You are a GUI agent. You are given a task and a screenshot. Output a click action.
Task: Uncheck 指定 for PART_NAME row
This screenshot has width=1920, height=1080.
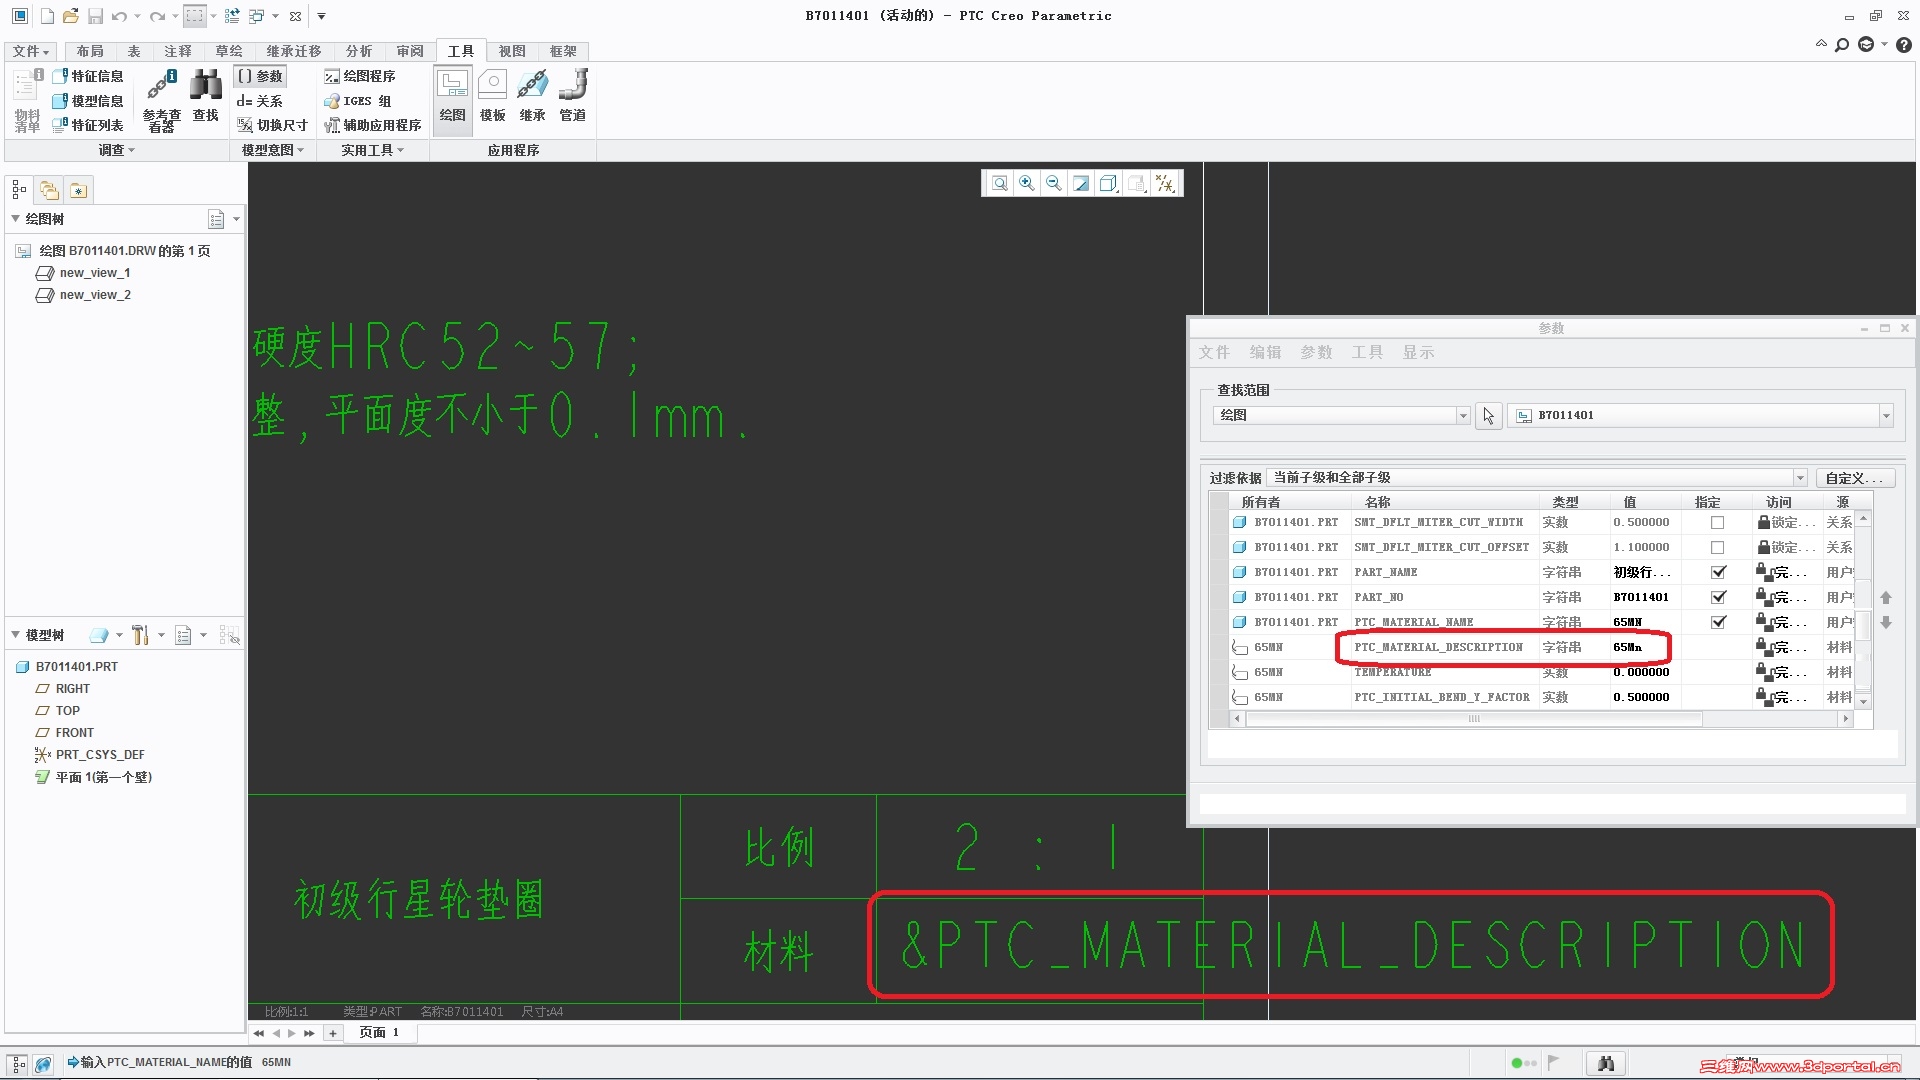click(1718, 572)
